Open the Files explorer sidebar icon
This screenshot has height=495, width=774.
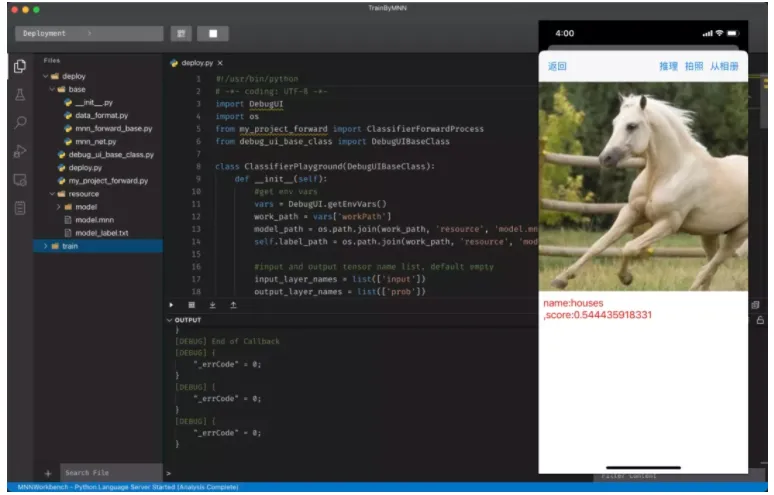pyautogui.click(x=20, y=66)
